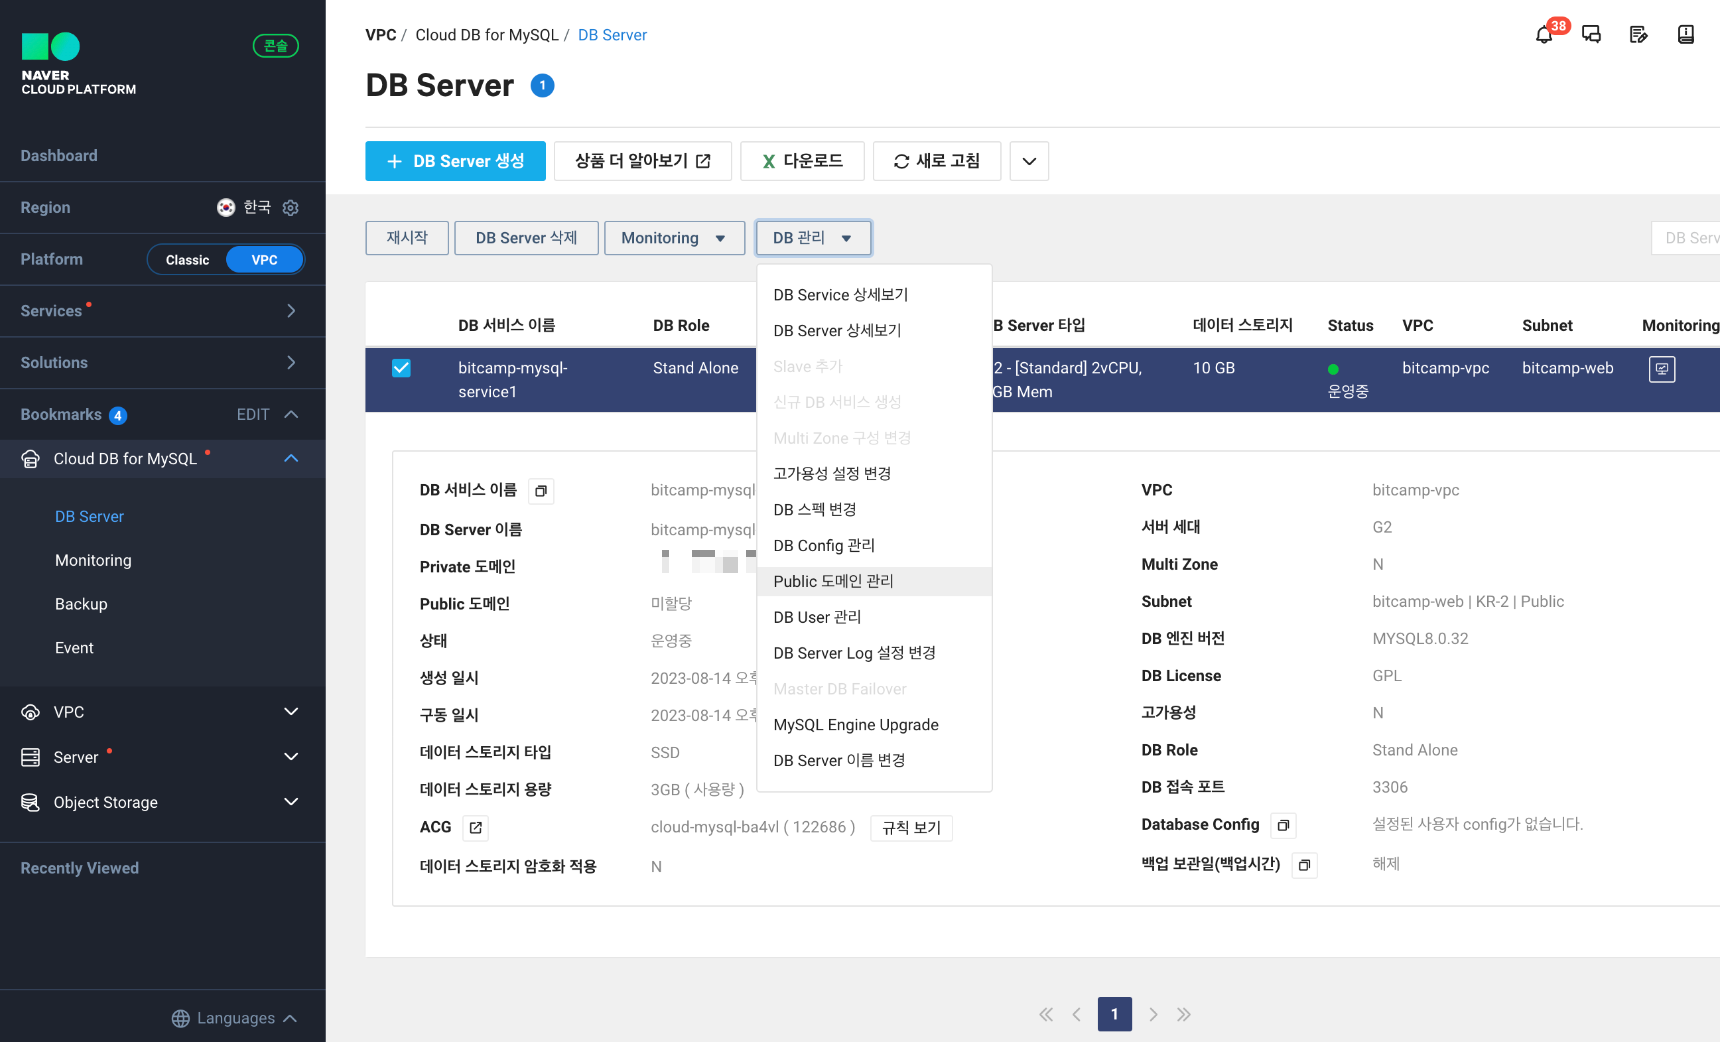Click the console badge near logo
This screenshot has height=1042, width=1720.
[276, 46]
